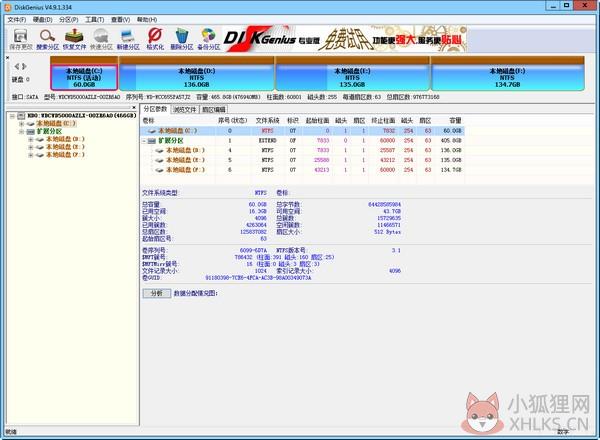The width and height of the screenshot is (600, 440).
Task: Select 本地磁盘 (E:) in left tree
Action: tap(65, 147)
